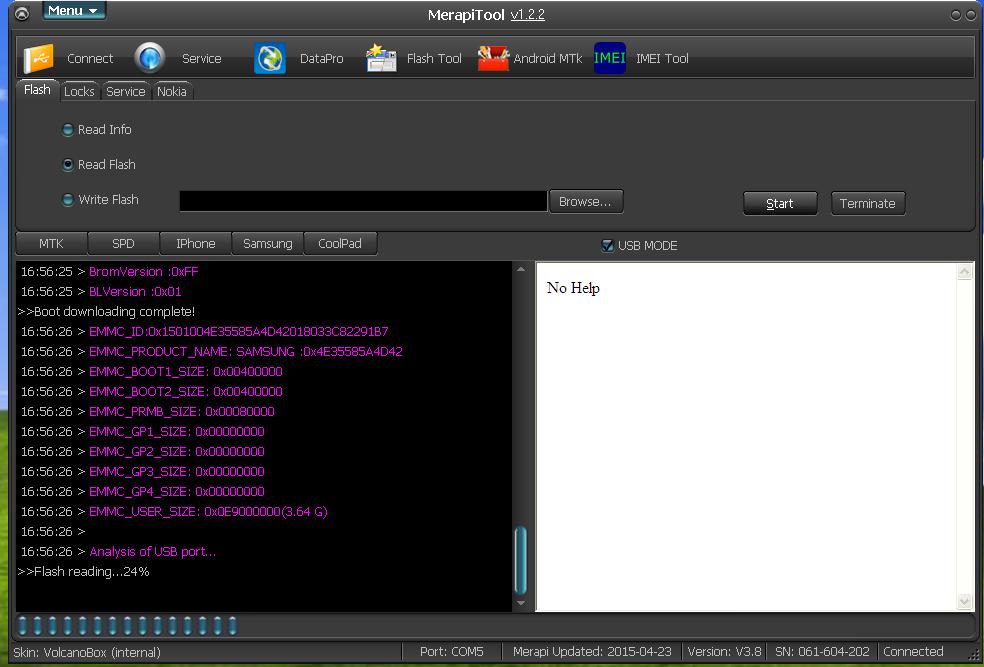This screenshot has width=984, height=667.
Task: Click the Connect USB icon
Action: pos(38,58)
